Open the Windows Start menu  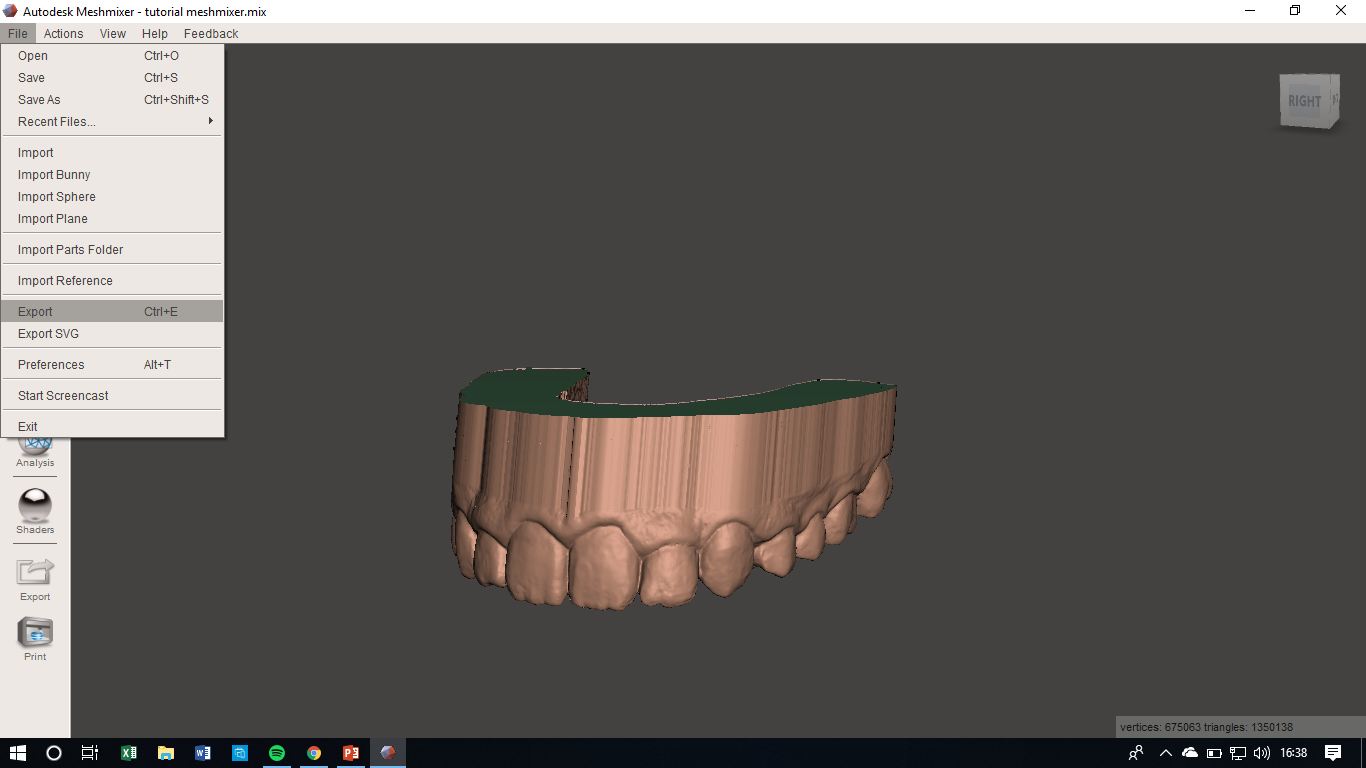[18, 753]
